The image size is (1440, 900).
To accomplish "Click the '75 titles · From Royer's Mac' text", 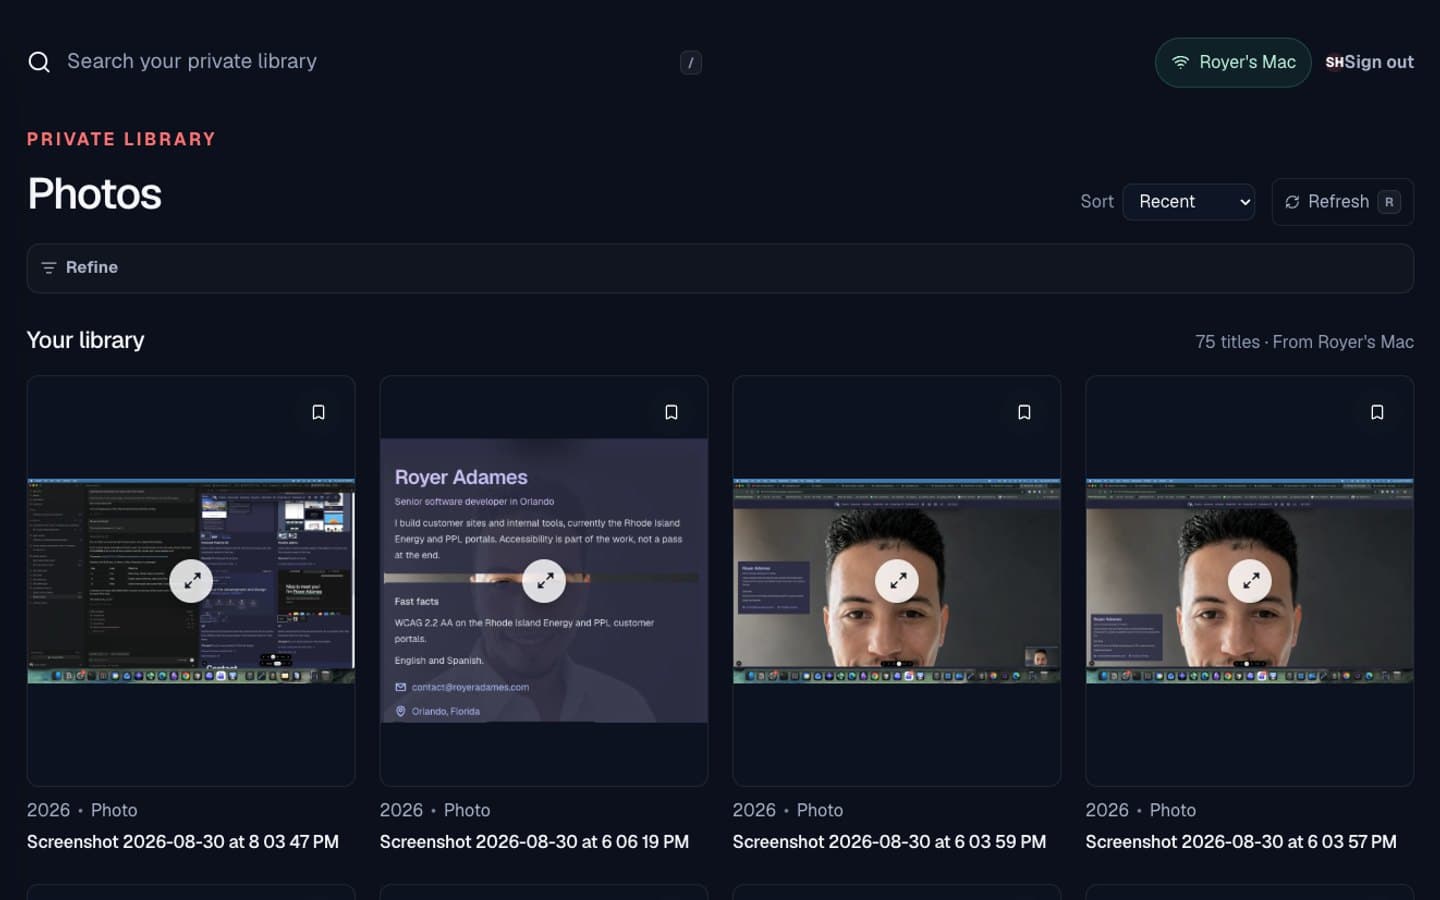I will pyautogui.click(x=1304, y=342).
